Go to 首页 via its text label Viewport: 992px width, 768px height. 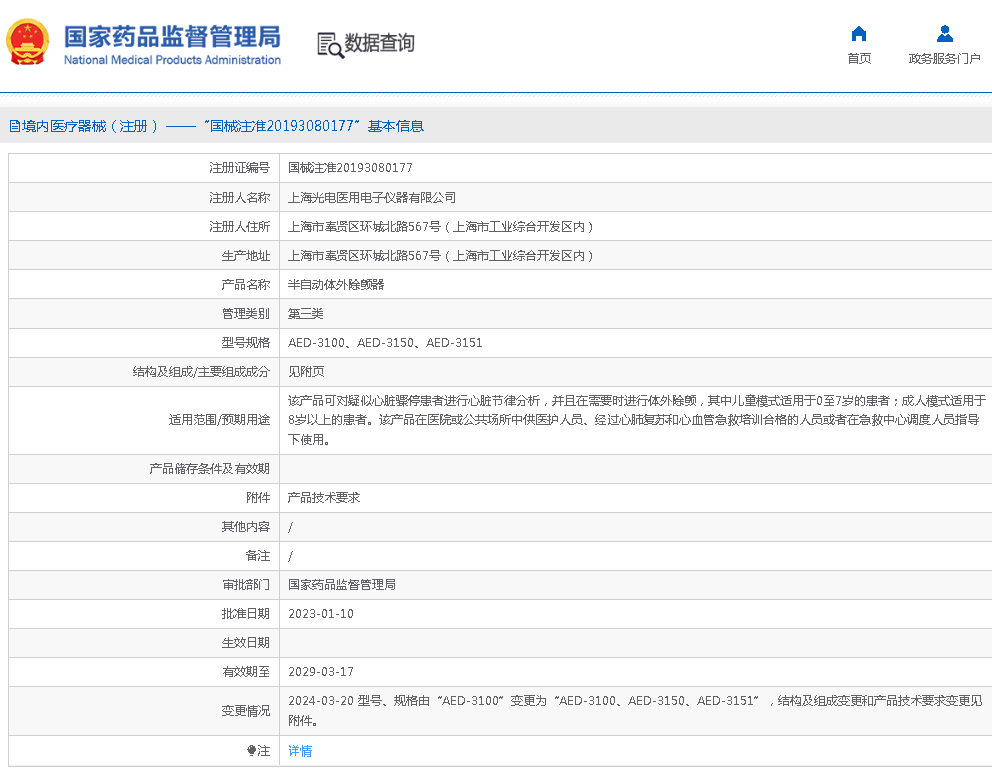click(859, 59)
